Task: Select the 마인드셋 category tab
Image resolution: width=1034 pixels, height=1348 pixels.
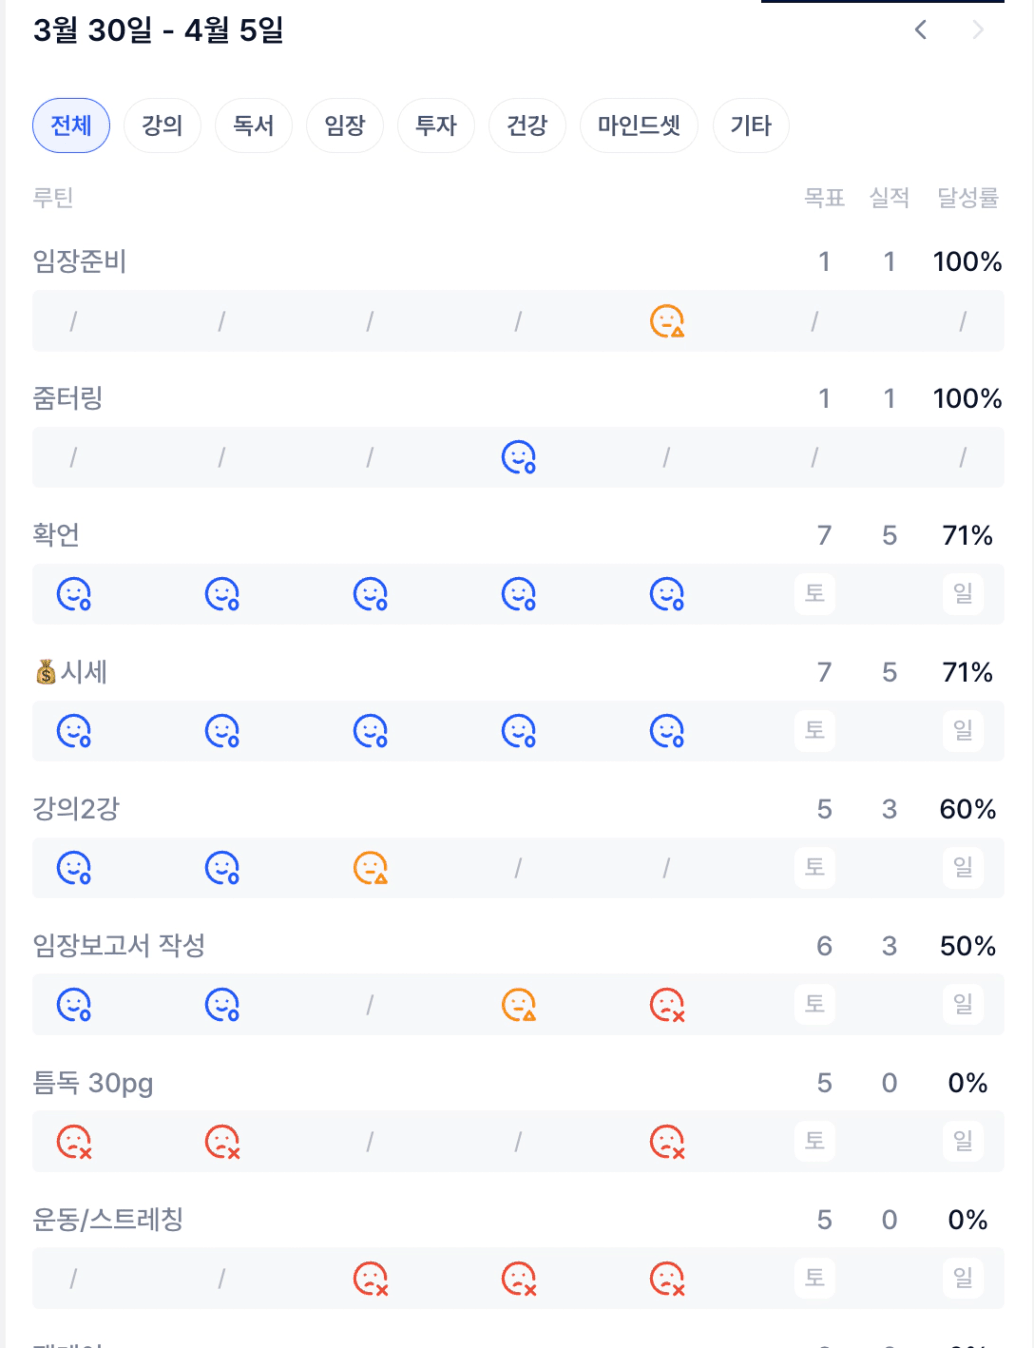Action: pyautogui.click(x=639, y=126)
